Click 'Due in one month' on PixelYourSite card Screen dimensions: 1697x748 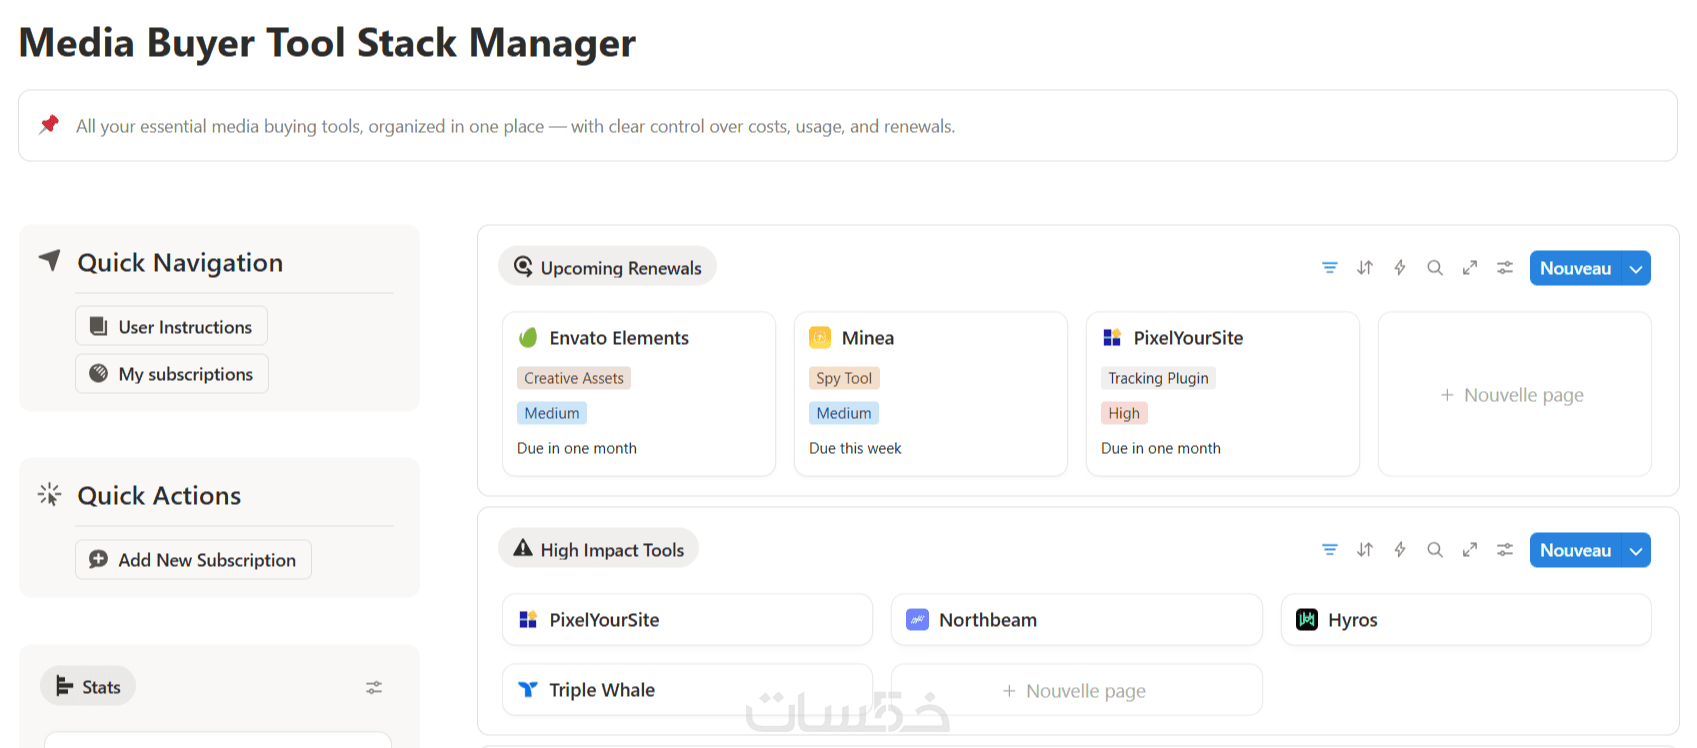pos(1161,448)
